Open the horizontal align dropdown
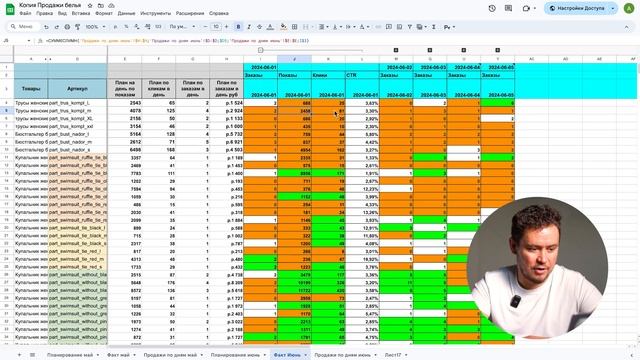This screenshot has width=640, height=360. [323, 27]
